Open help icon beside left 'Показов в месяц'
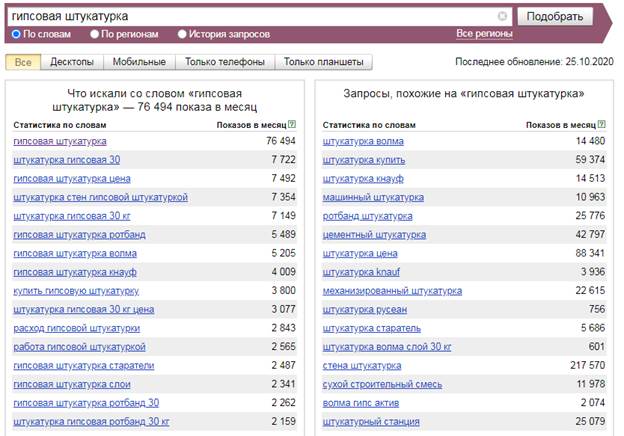The width and height of the screenshot is (624, 436). point(292,125)
